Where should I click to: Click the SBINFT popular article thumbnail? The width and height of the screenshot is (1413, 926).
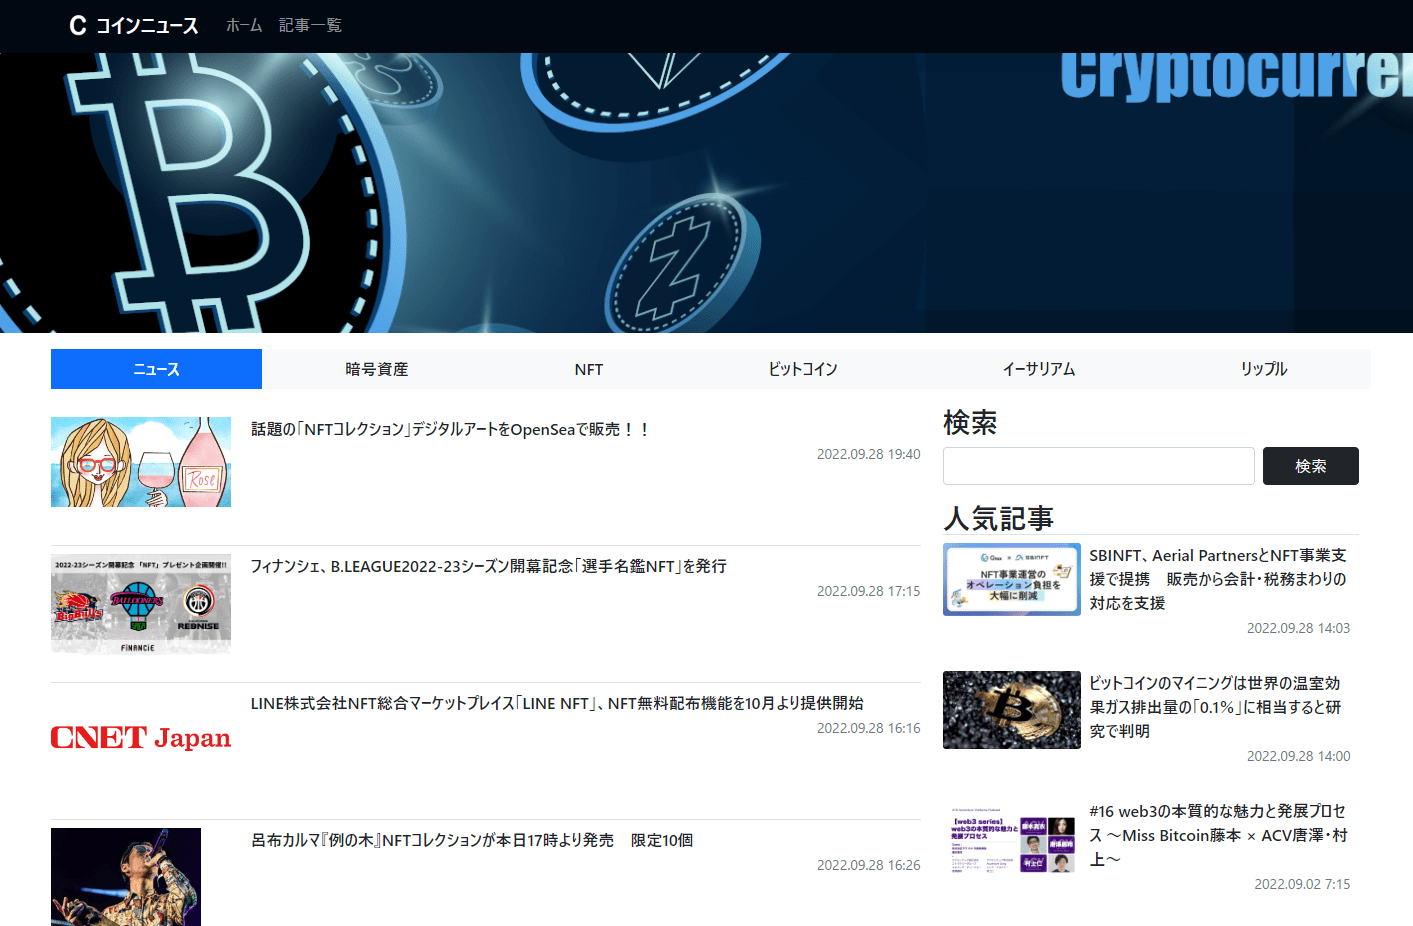pyautogui.click(x=1011, y=579)
